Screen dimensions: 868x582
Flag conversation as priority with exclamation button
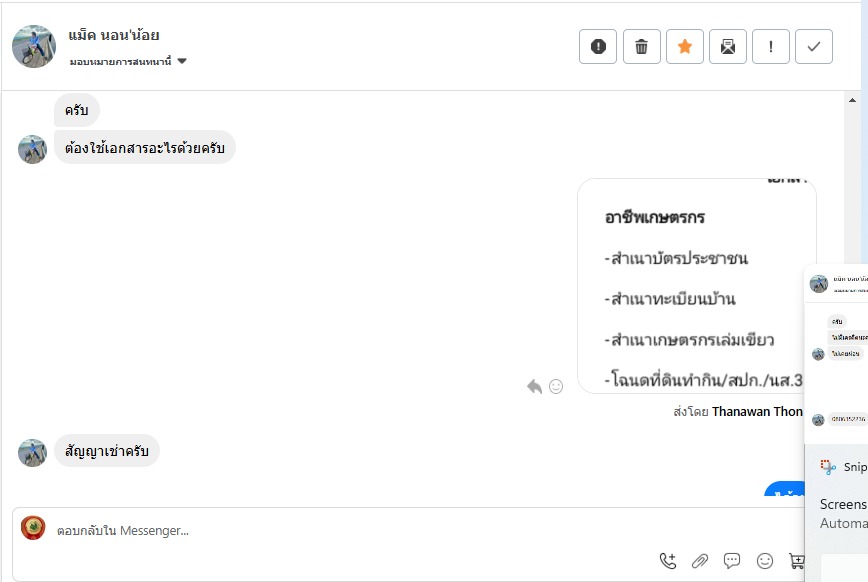click(x=771, y=46)
